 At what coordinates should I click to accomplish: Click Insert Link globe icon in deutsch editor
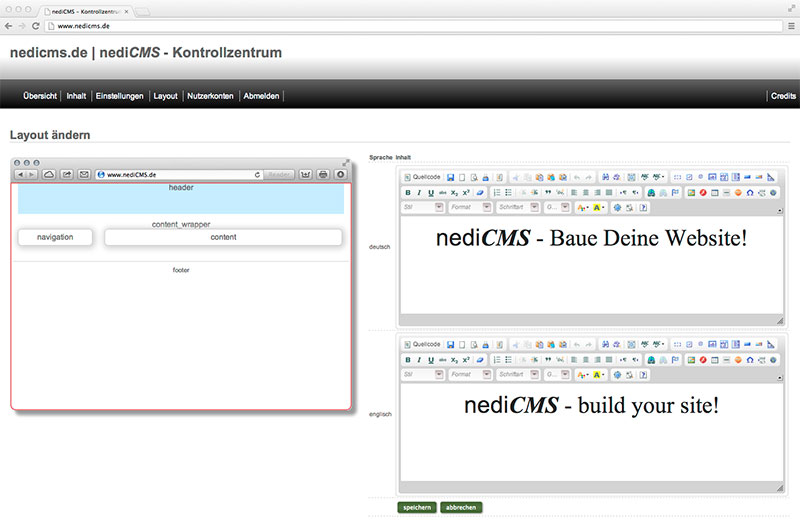click(x=651, y=193)
